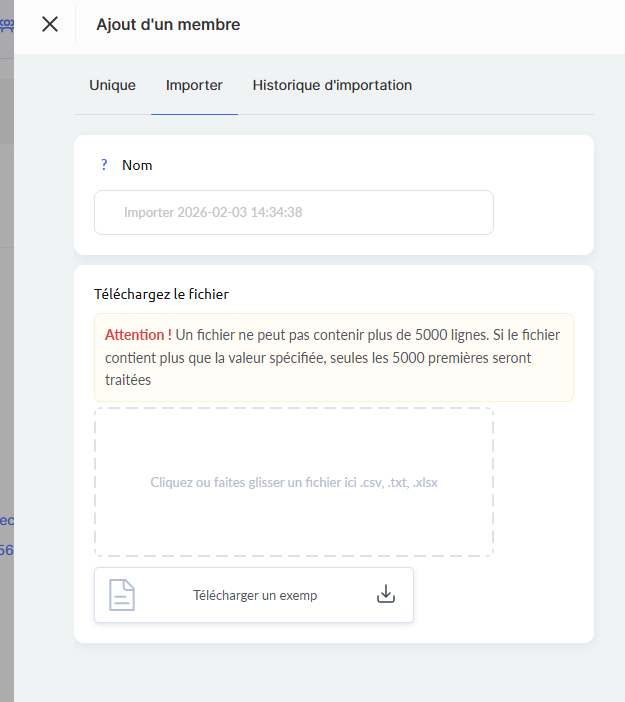Click the partially visible blue "ec" link

(x=6, y=520)
